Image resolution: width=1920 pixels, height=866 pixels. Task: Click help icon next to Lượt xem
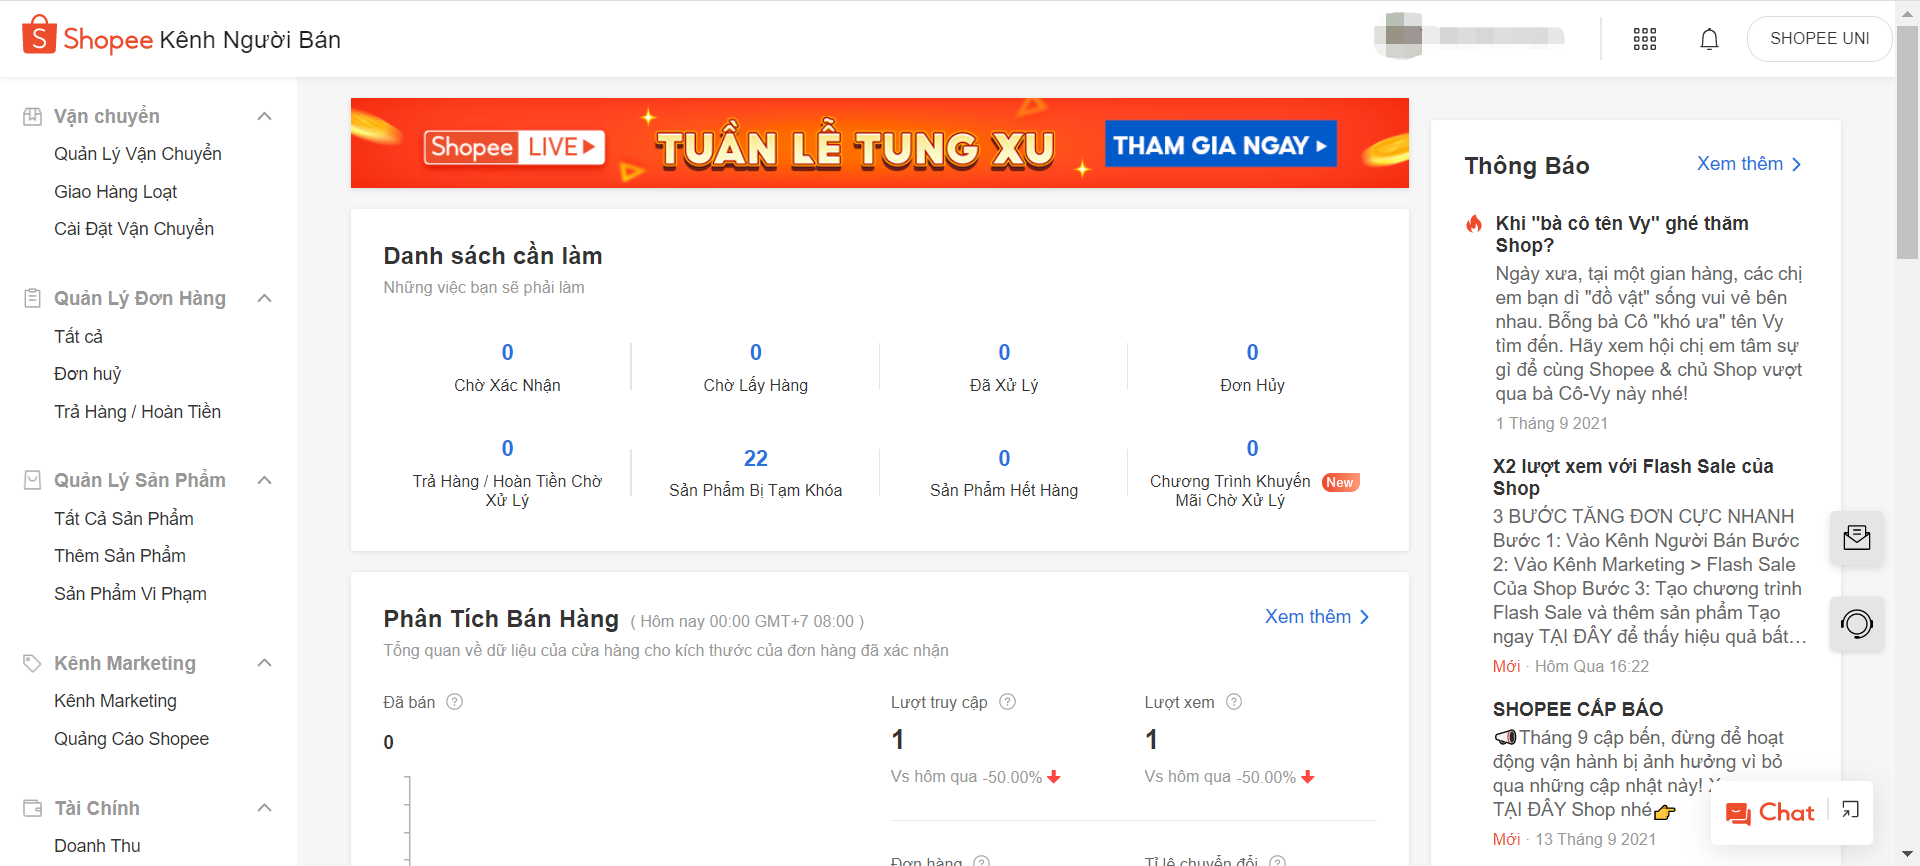click(x=1234, y=702)
